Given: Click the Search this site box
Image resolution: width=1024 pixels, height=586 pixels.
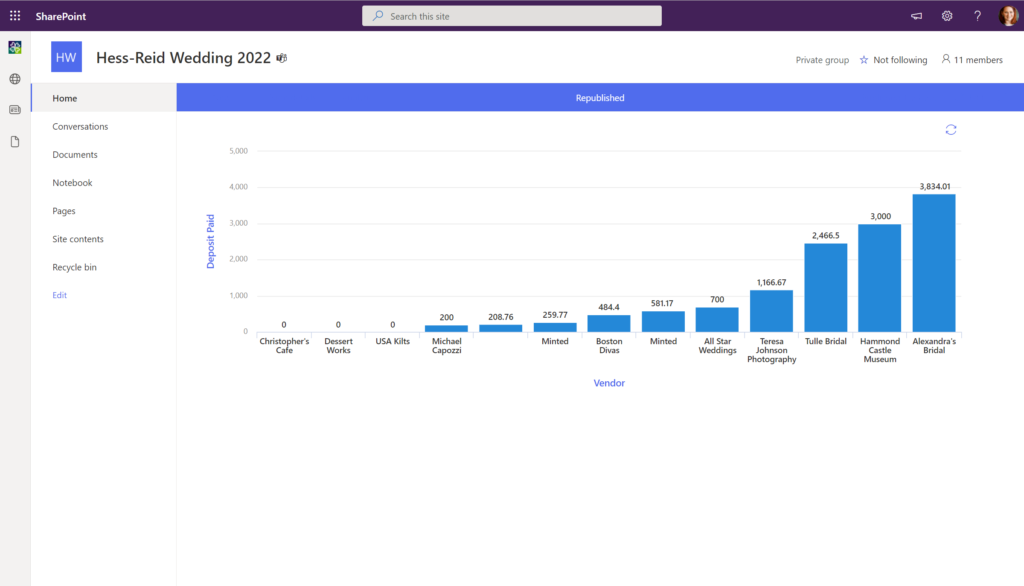Looking at the screenshot, I should (512, 16).
